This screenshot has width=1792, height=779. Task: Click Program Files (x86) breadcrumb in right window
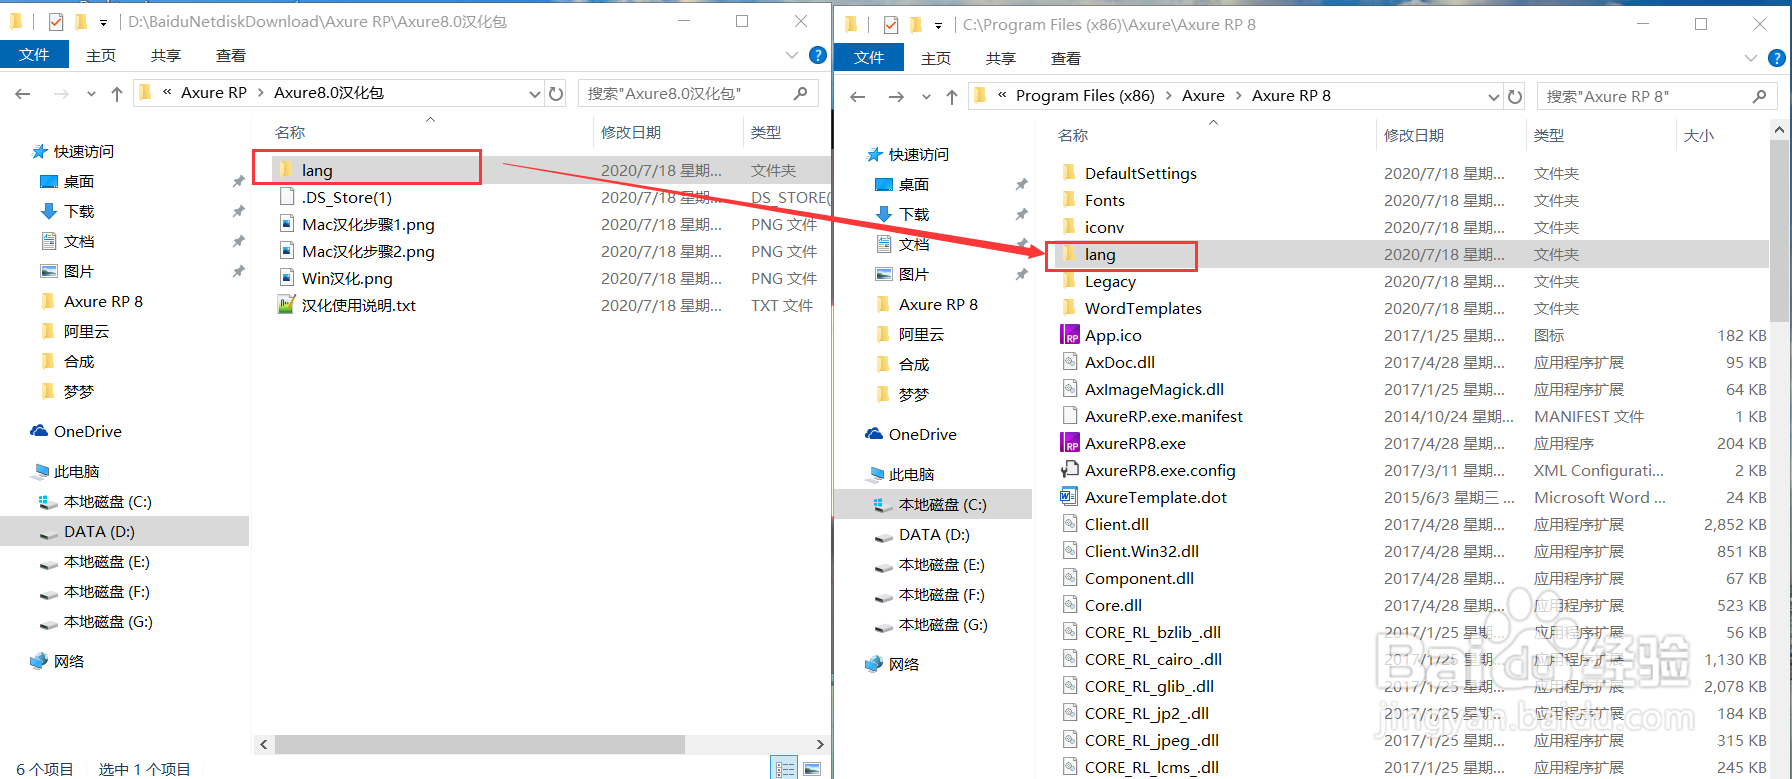[x=1085, y=96]
